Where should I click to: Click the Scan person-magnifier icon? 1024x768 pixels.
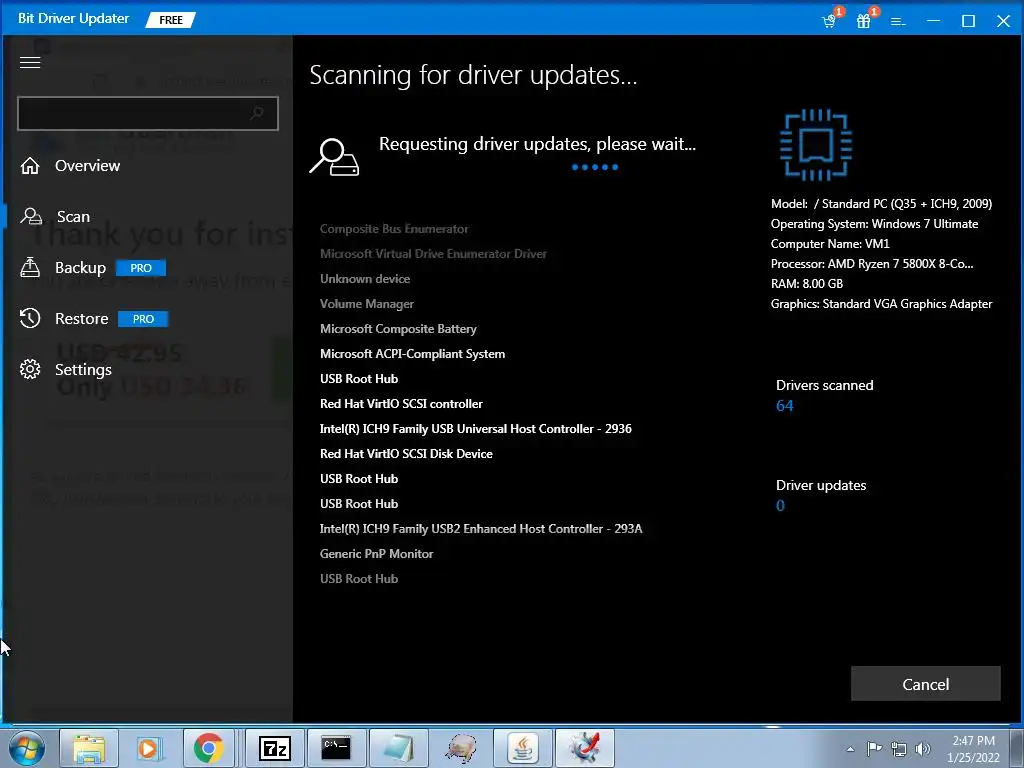31,216
